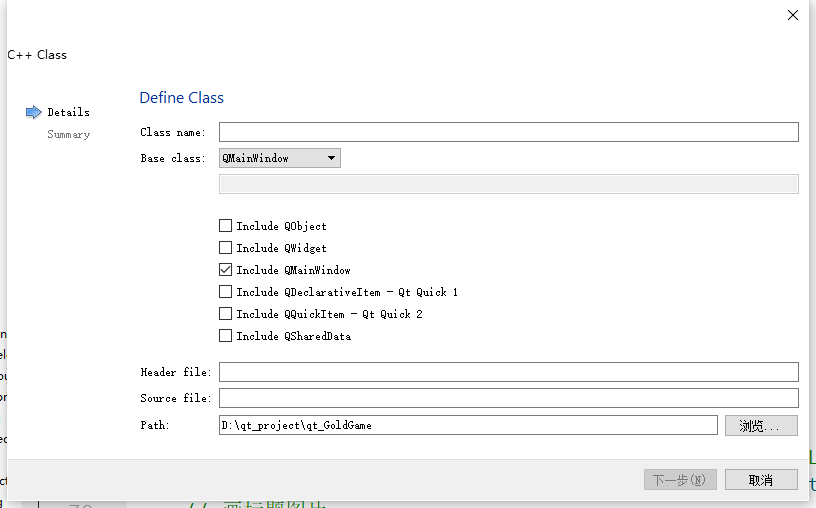Open the Base class QMainWindow dropdown
816x508 pixels.
coord(279,158)
